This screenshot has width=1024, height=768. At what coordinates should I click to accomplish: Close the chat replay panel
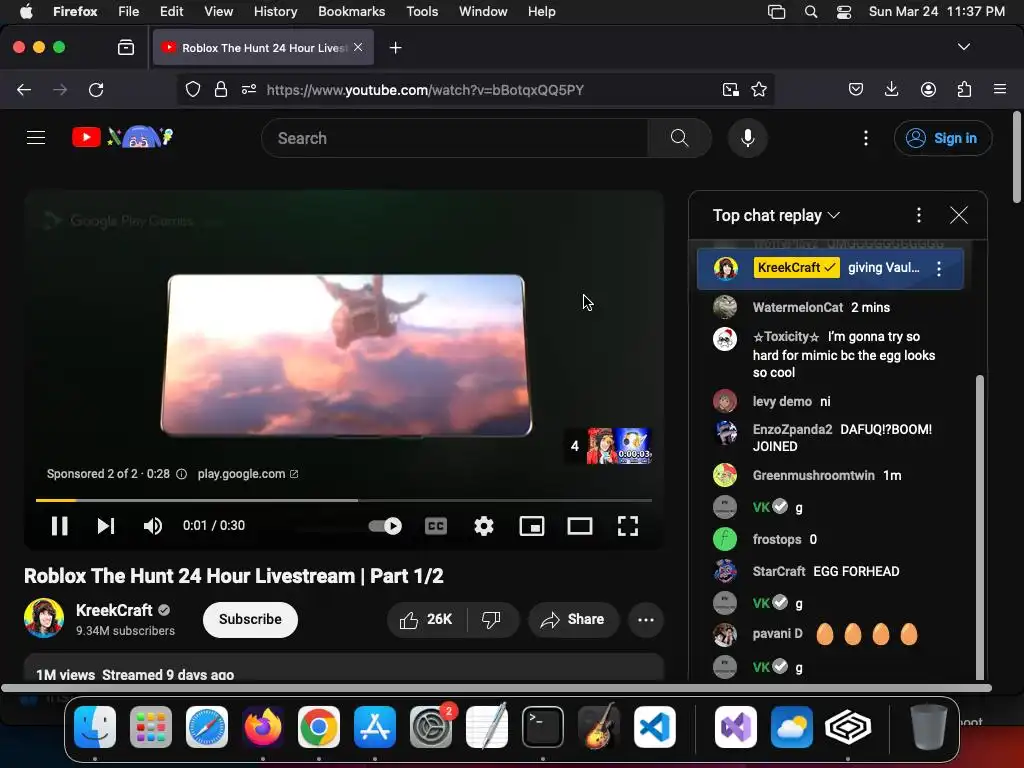(959, 216)
